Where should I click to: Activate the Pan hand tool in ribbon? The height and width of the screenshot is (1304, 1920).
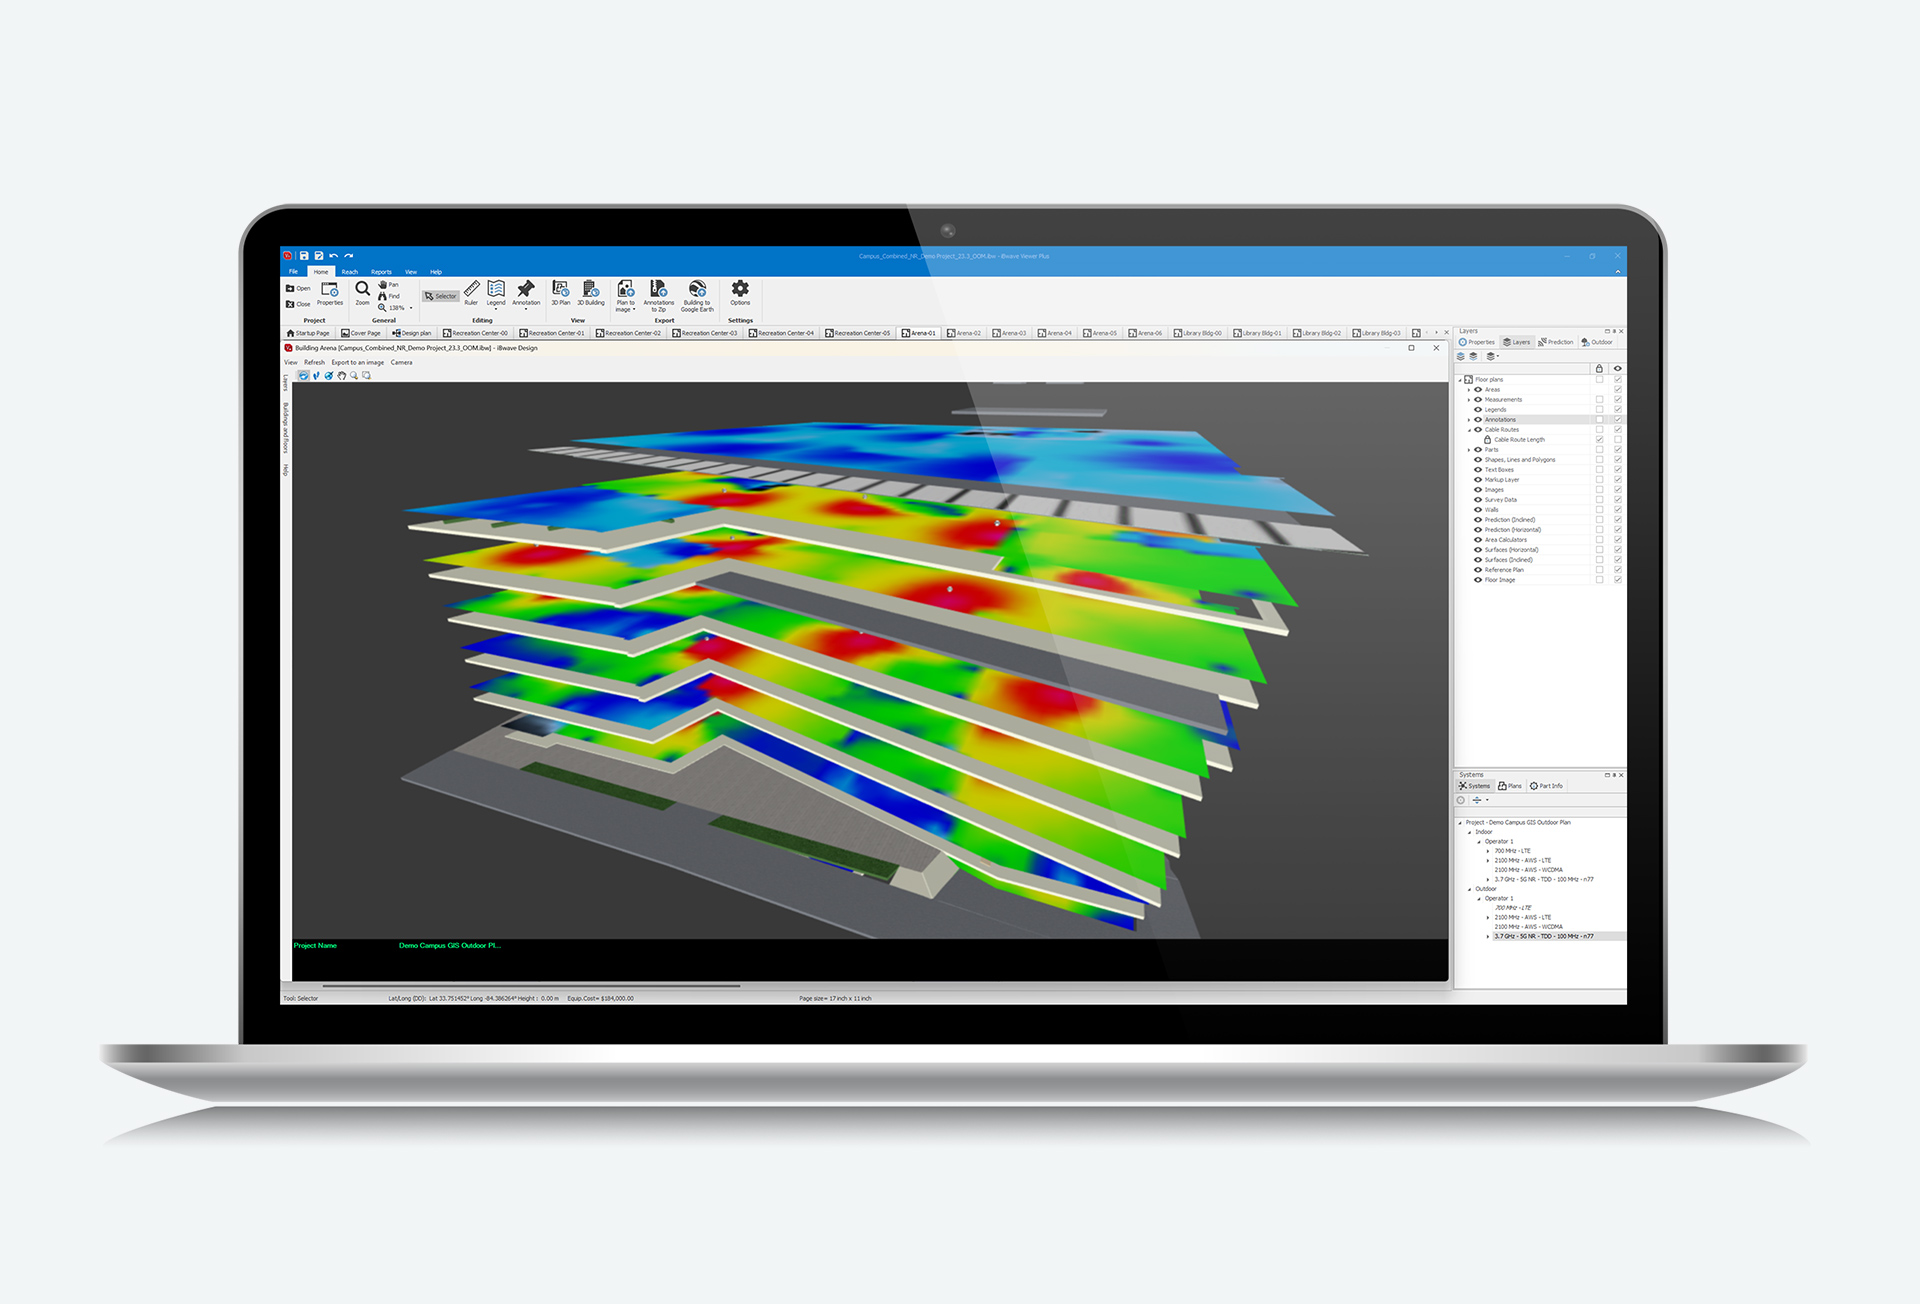click(x=389, y=285)
